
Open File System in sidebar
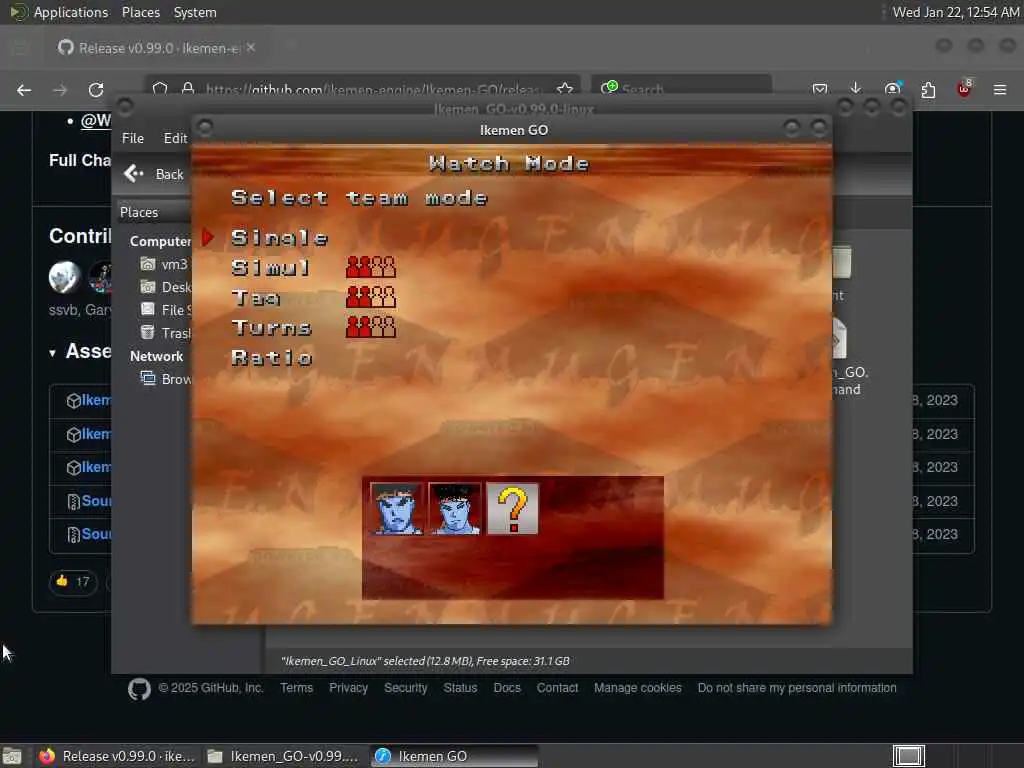(x=165, y=310)
